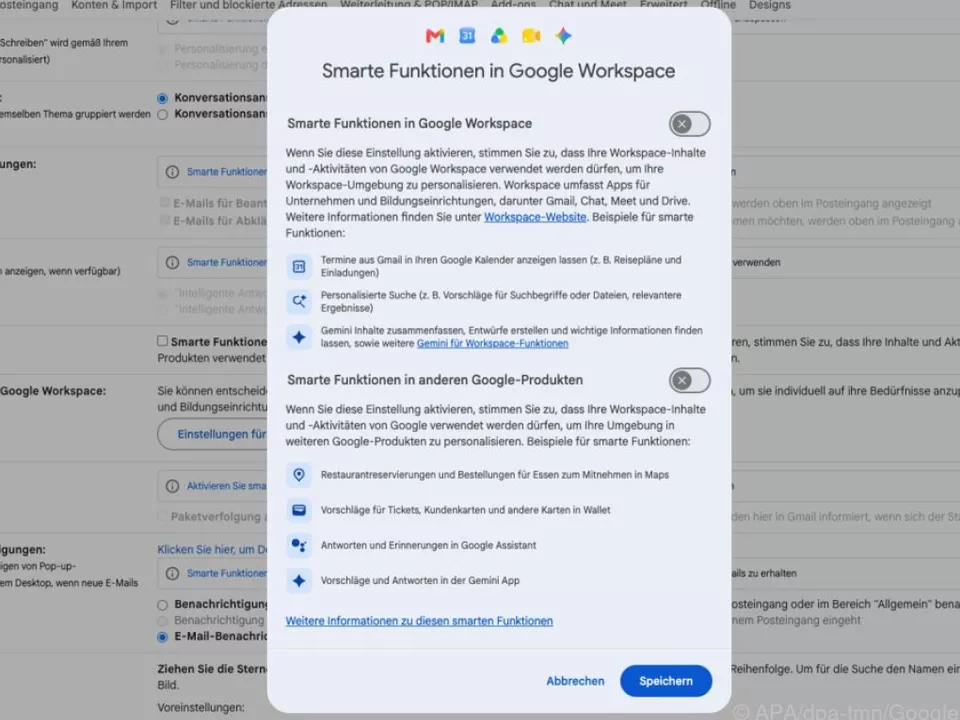This screenshot has height=720, width=960.
Task: Open Gemini für Workspace-Funktionen link
Action: (492, 343)
